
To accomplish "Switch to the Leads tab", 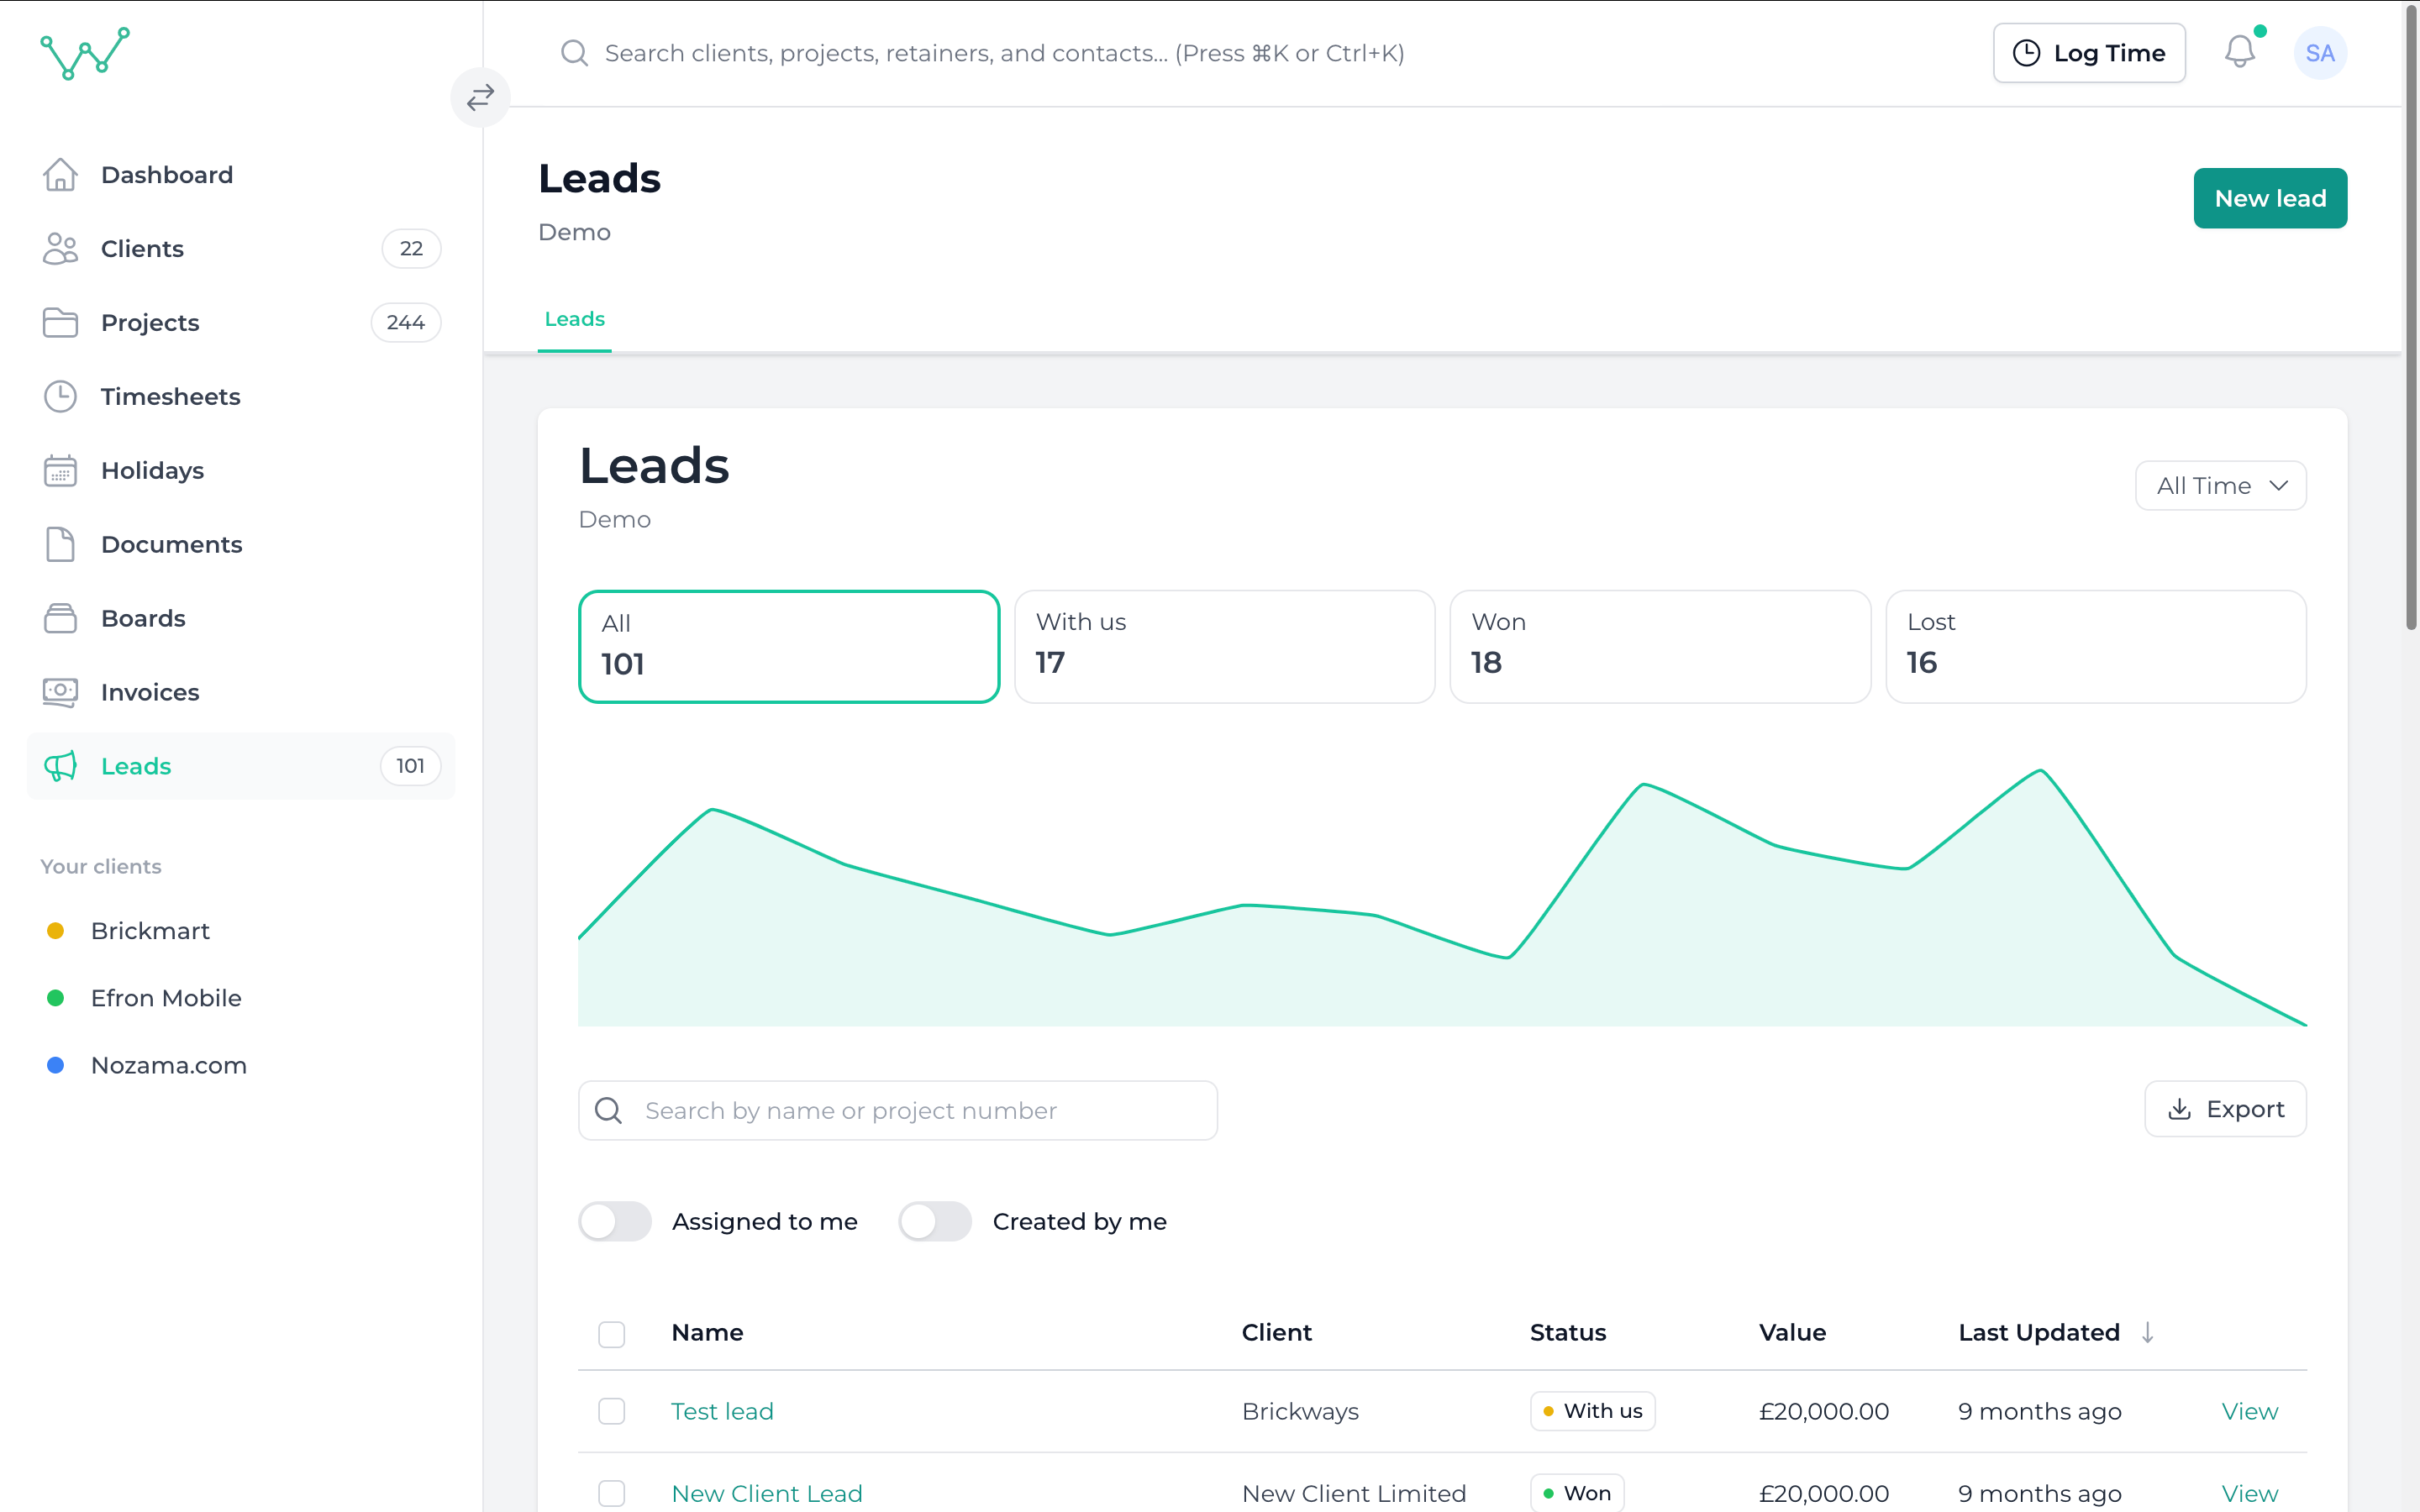I will coord(574,318).
